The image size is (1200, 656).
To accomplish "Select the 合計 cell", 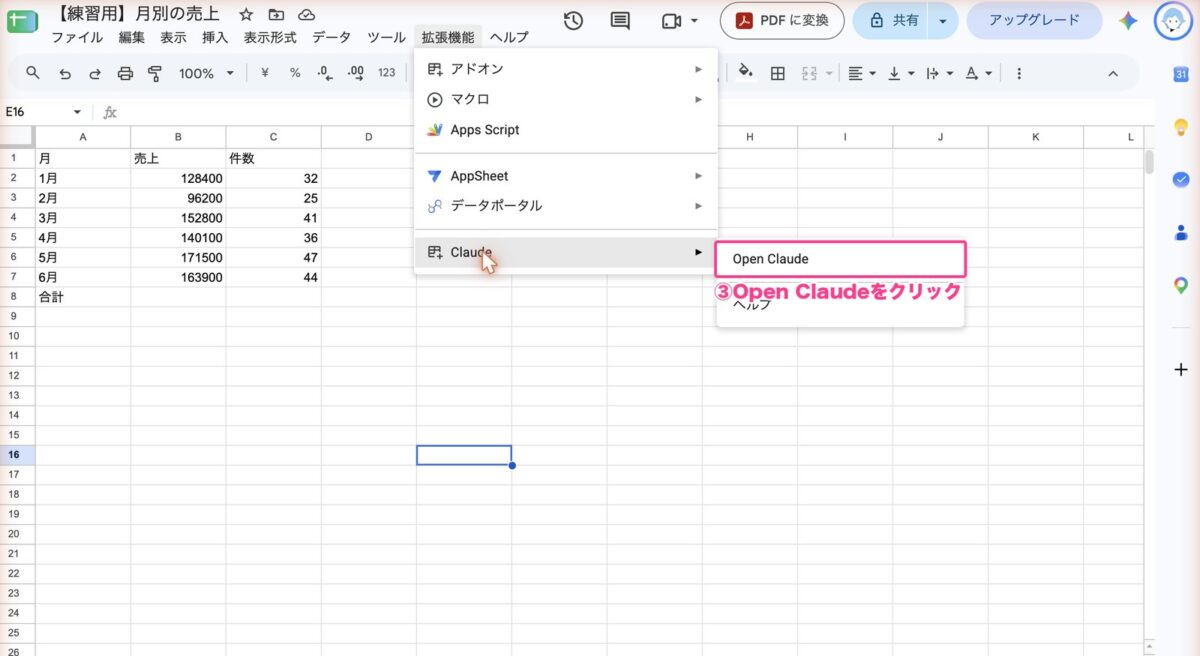I will (x=83, y=297).
